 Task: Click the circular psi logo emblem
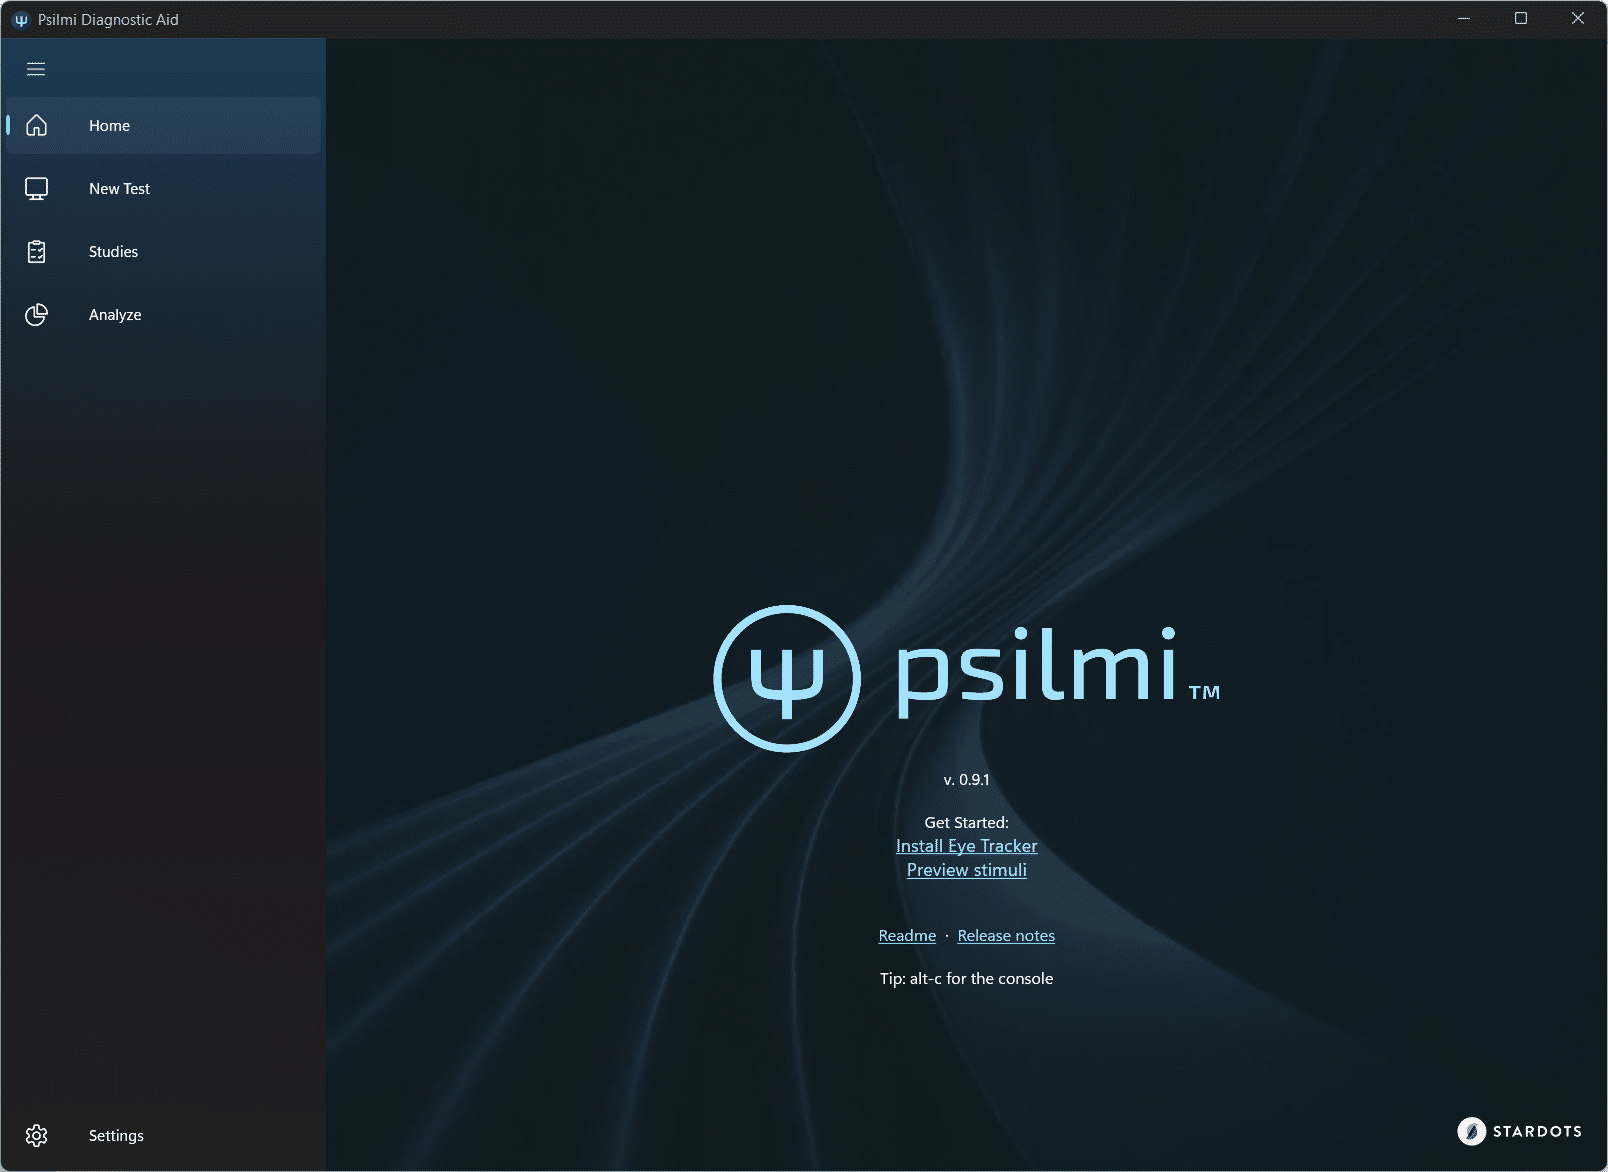click(x=787, y=678)
